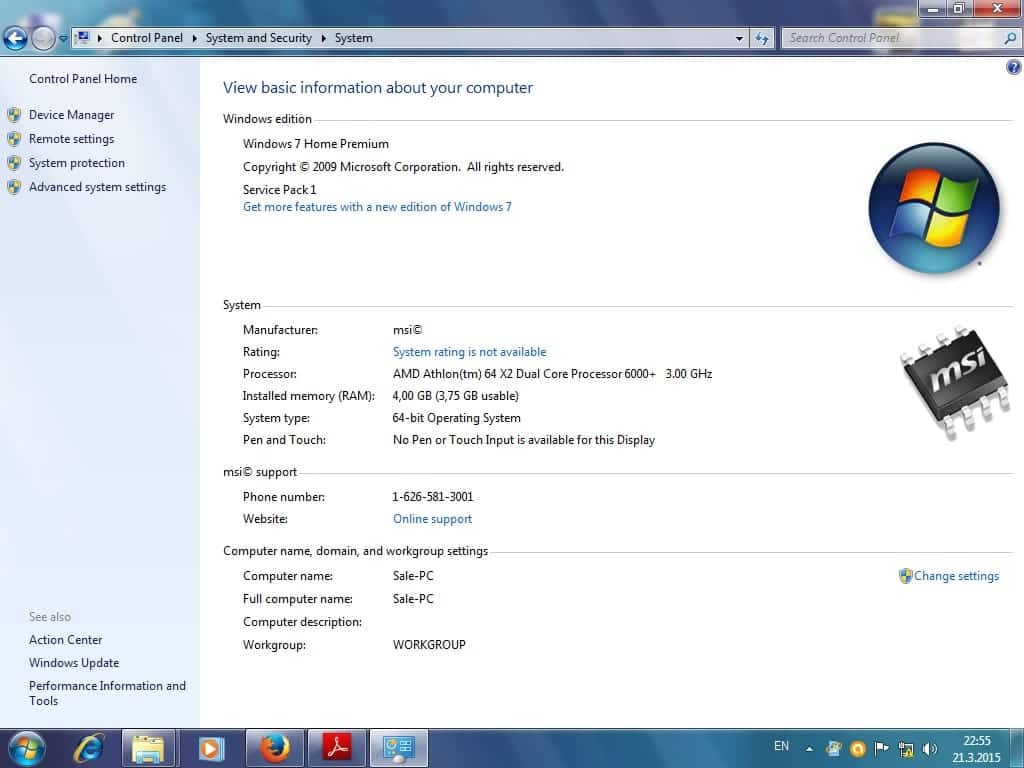
Task: Show hidden tray icons arrow
Action: coord(809,749)
